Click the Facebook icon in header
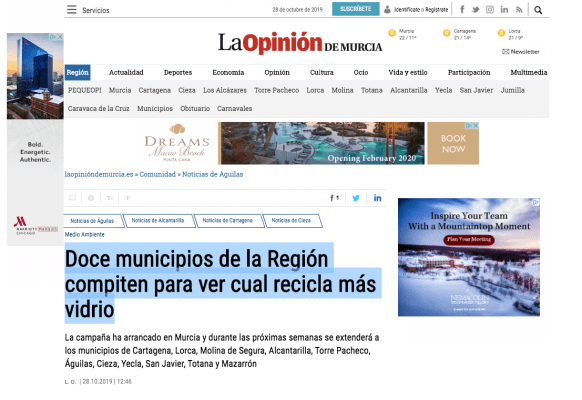Image resolution: width=582 pixels, height=400 pixels. point(462,9)
